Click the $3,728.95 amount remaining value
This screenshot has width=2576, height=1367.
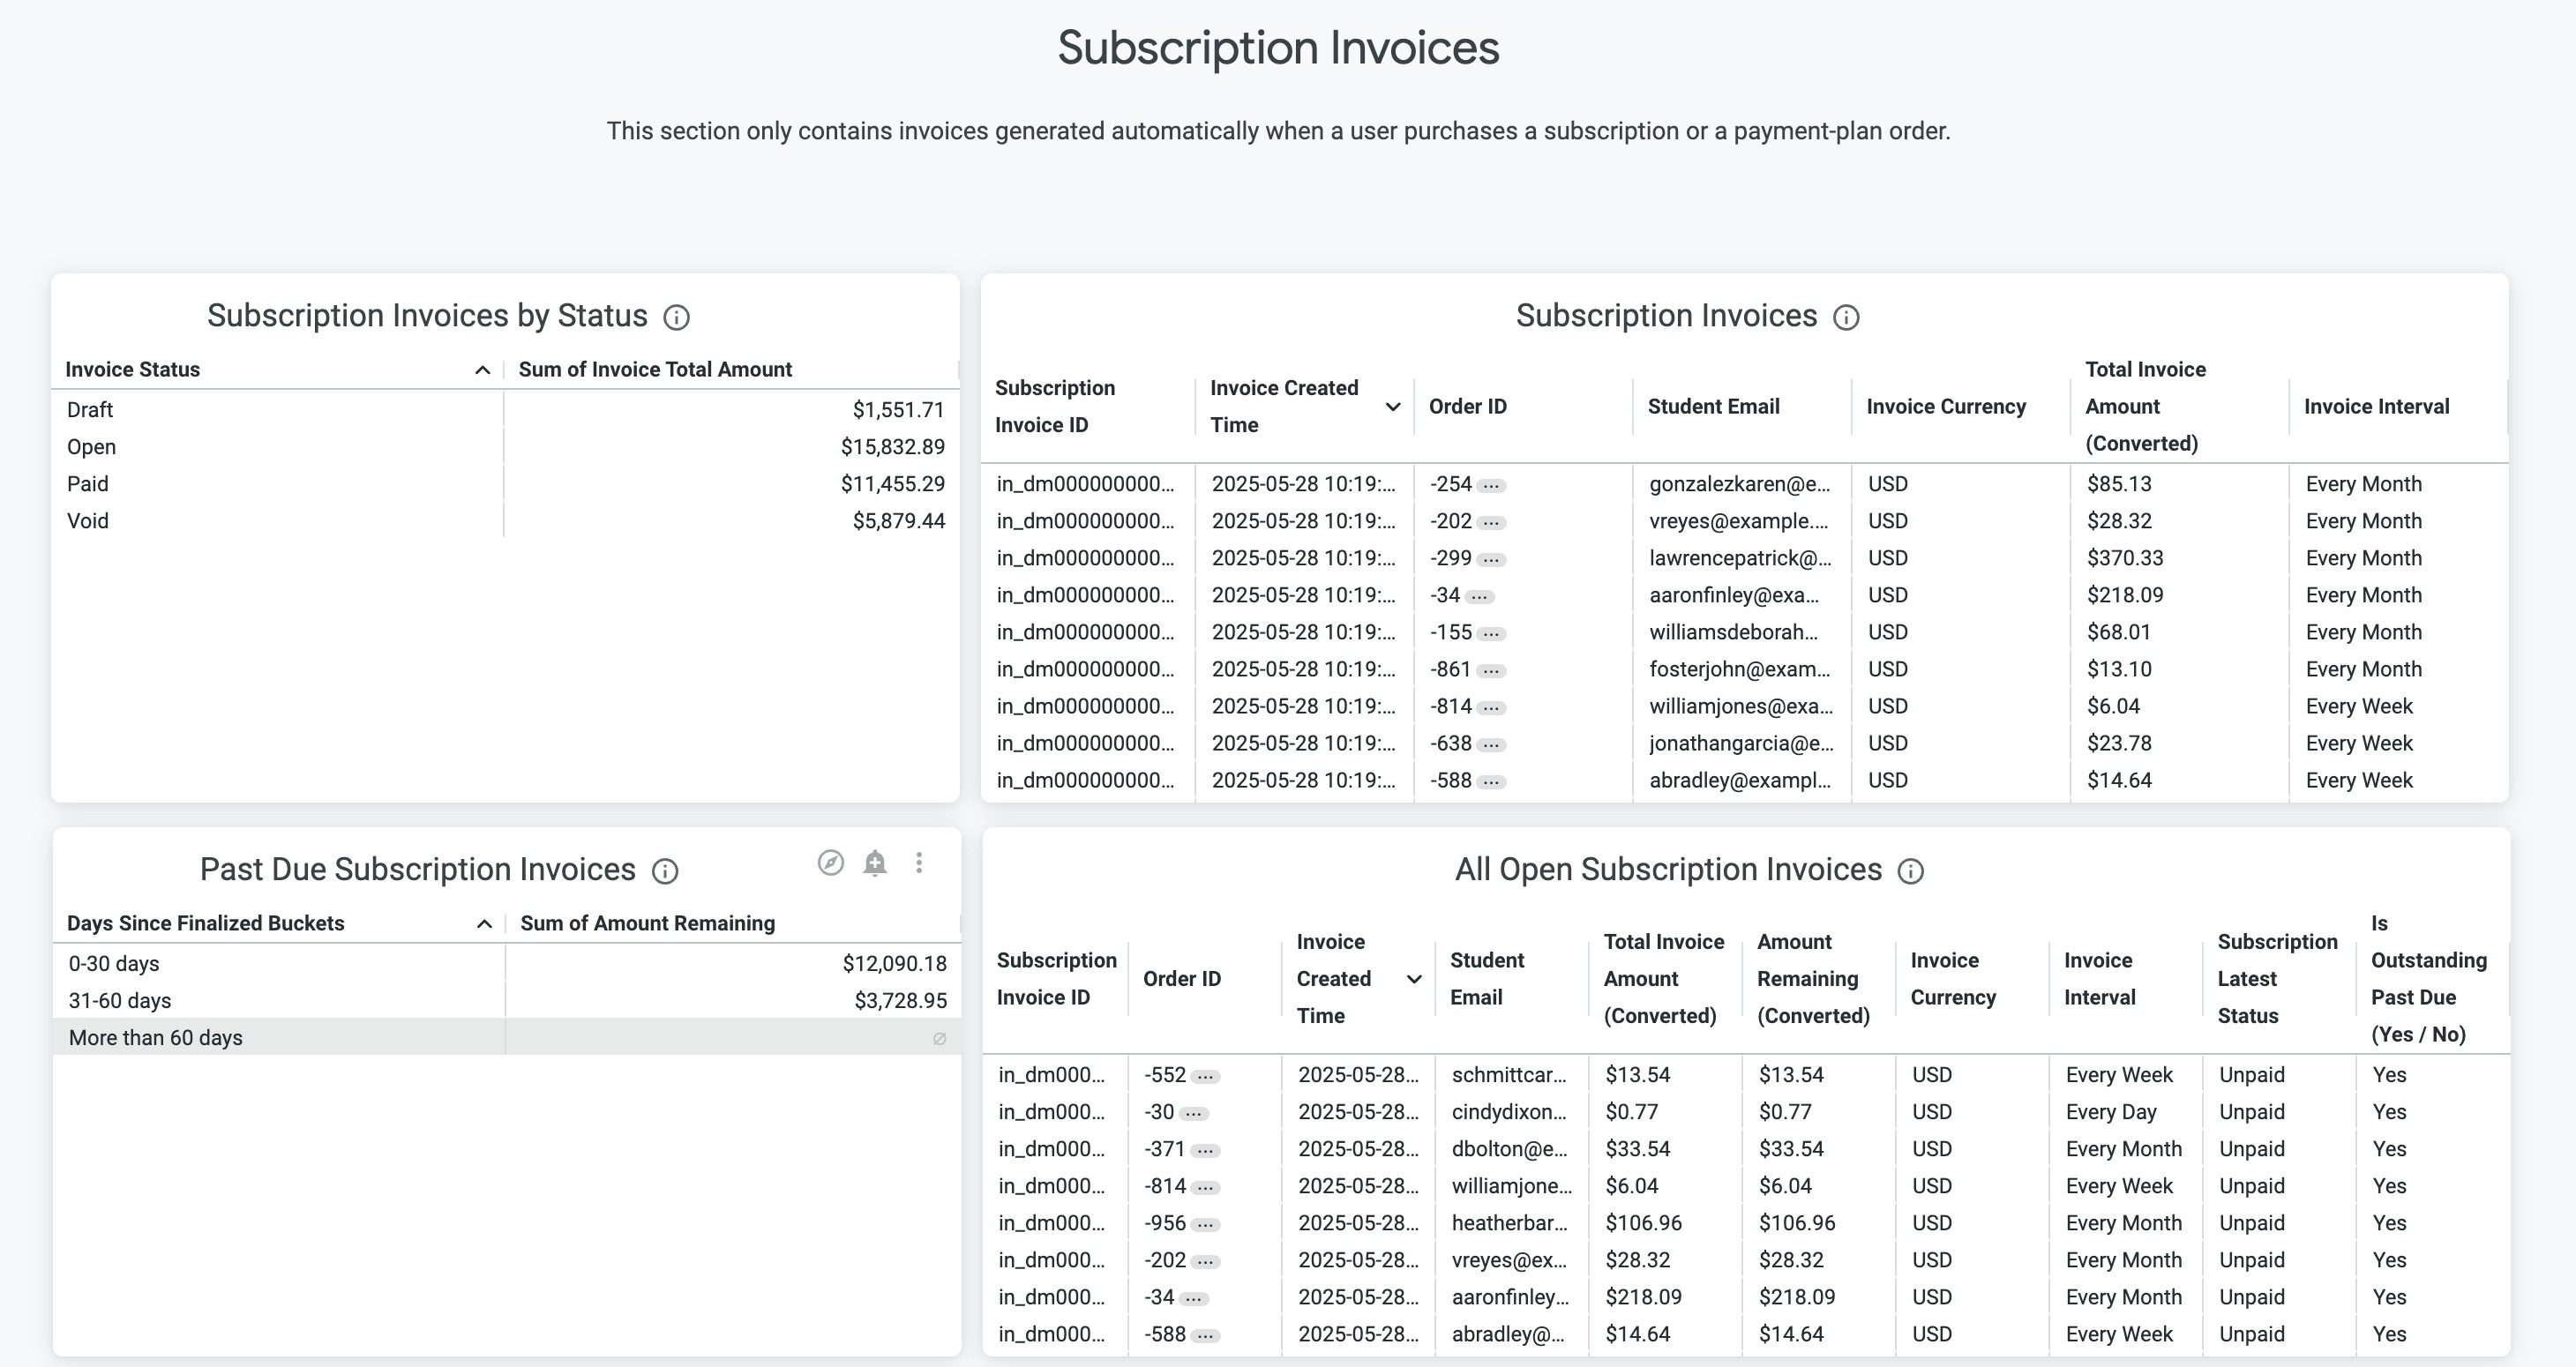click(x=900, y=1001)
